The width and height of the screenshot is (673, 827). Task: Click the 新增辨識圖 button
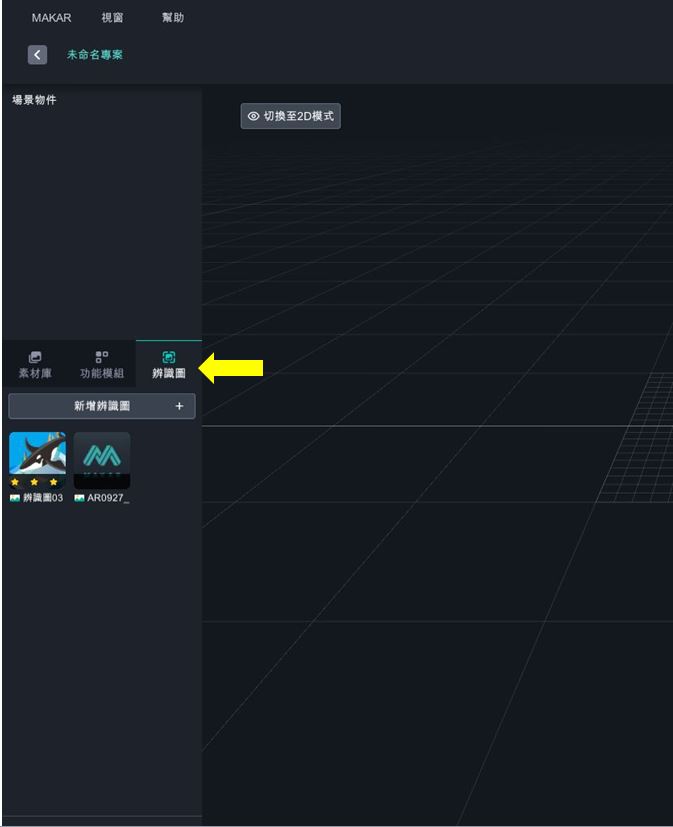pyautogui.click(x=102, y=406)
